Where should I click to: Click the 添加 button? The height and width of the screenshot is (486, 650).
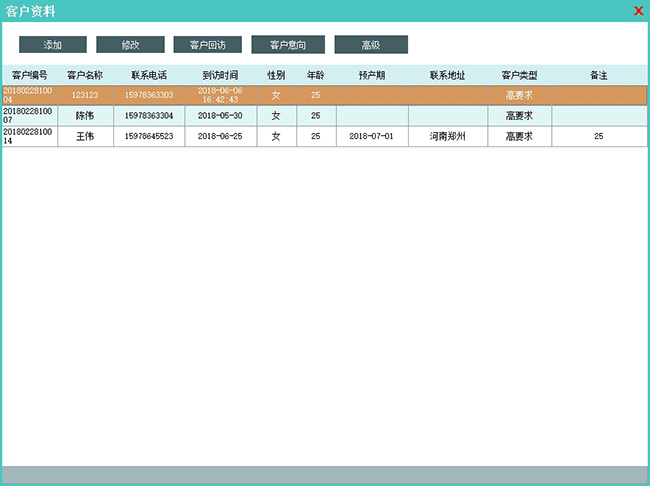click(53, 45)
